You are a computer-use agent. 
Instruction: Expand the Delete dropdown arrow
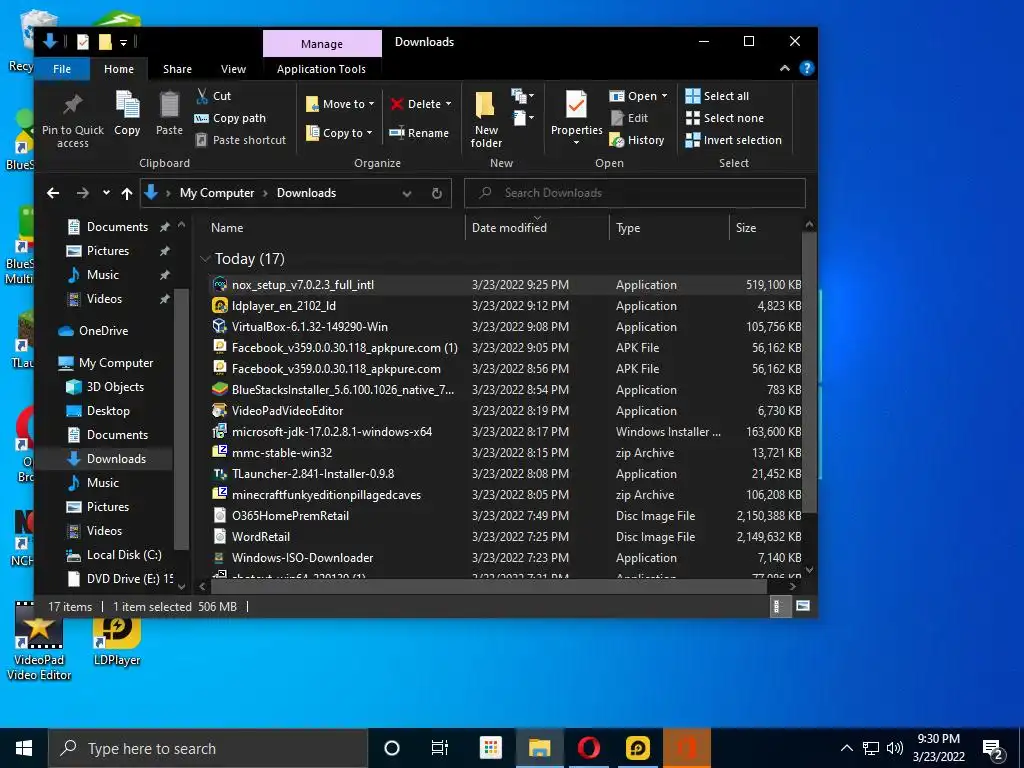tap(449, 104)
